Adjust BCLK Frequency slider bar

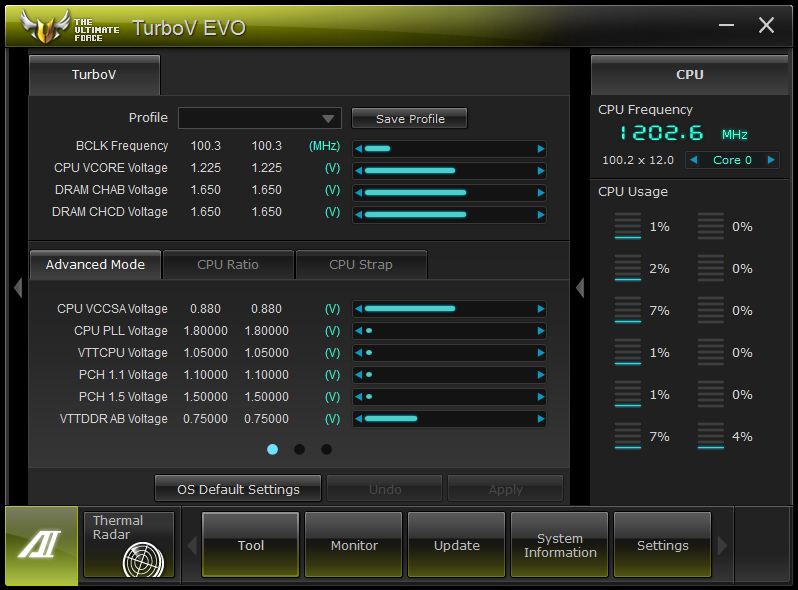[x=449, y=149]
